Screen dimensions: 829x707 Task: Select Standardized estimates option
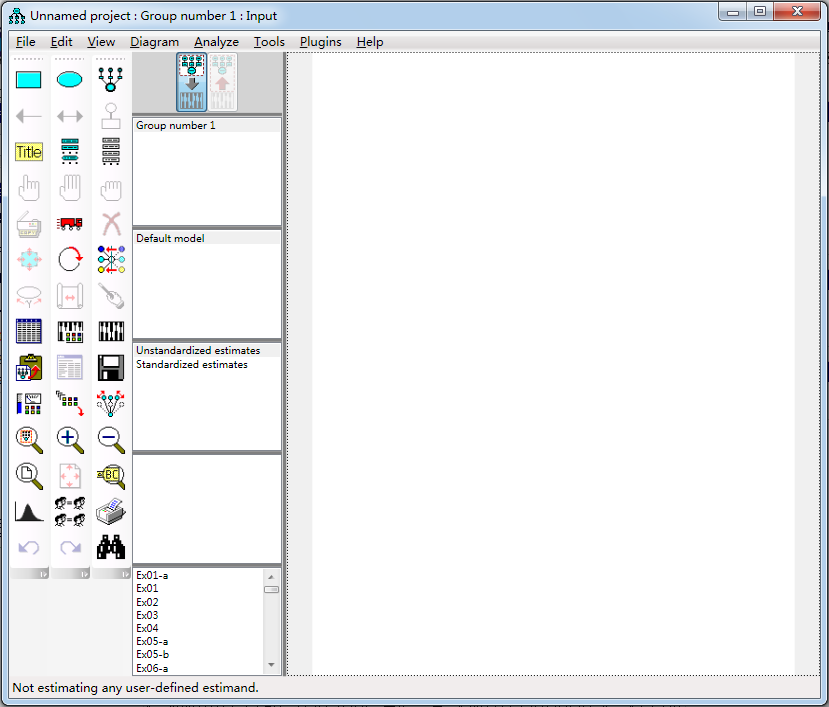tap(192, 365)
